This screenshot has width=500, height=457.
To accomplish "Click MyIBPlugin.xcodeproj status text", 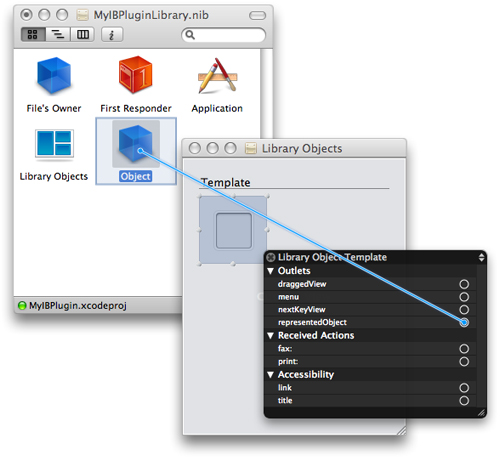I will tap(78, 305).
